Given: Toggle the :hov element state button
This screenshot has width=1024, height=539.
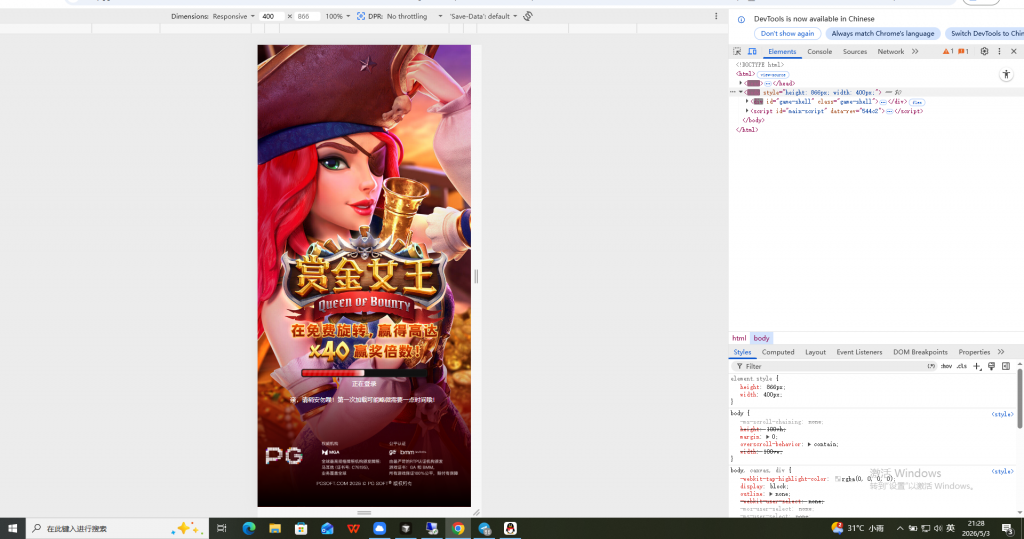Looking at the screenshot, I should coord(946,367).
